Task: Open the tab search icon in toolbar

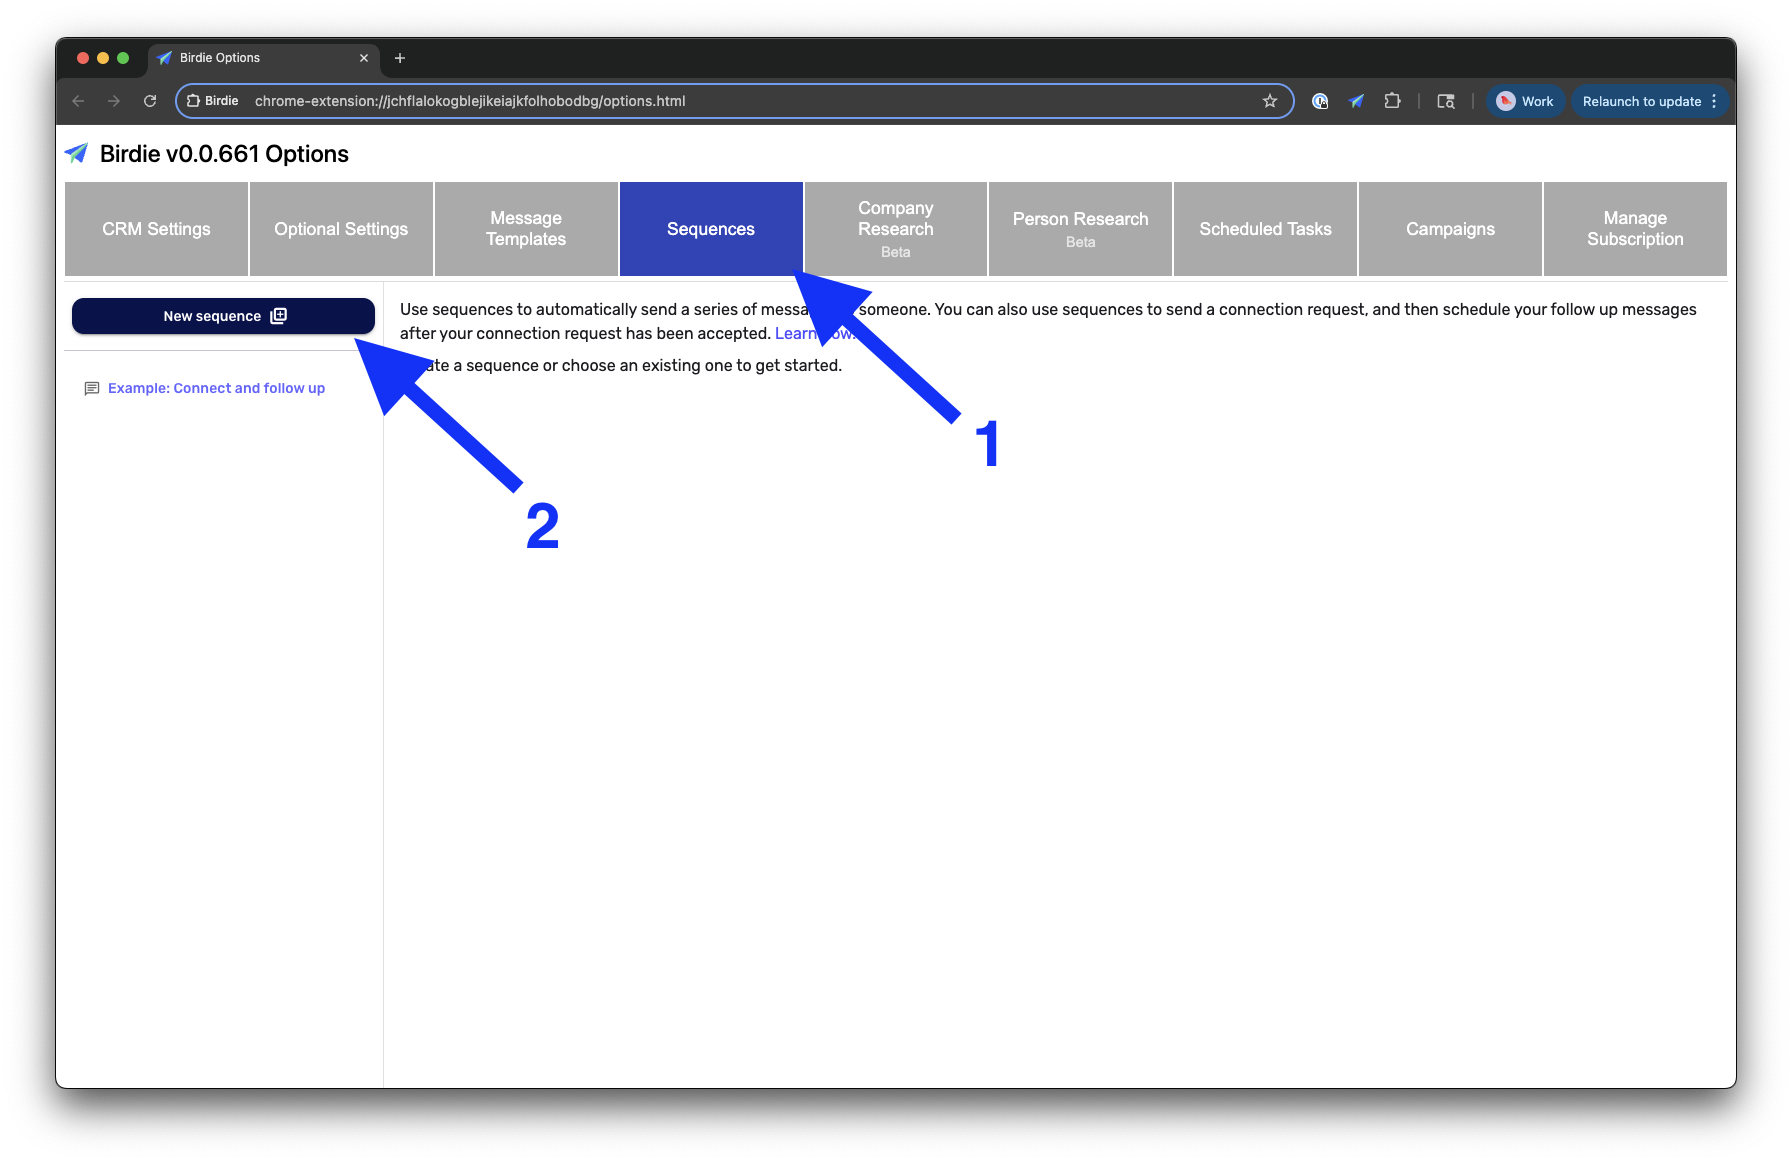Action: (x=1446, y=101)
